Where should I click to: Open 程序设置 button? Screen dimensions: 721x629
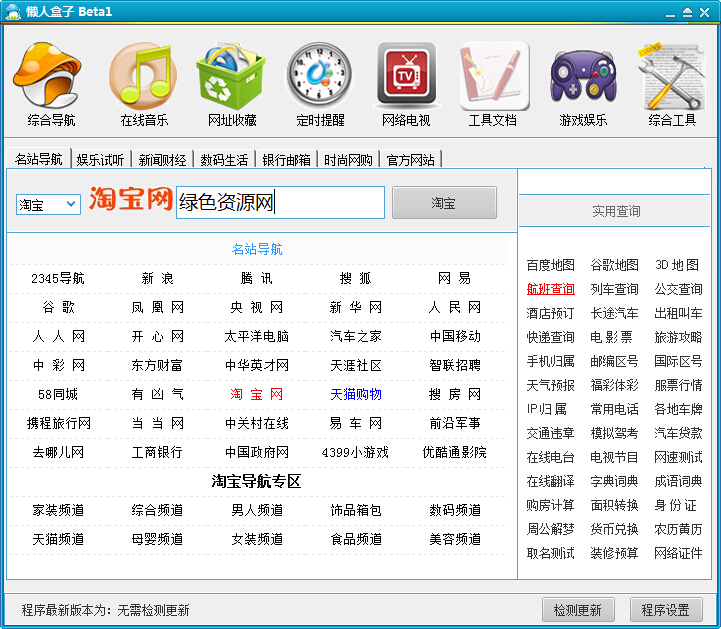(x=666, y=610)
